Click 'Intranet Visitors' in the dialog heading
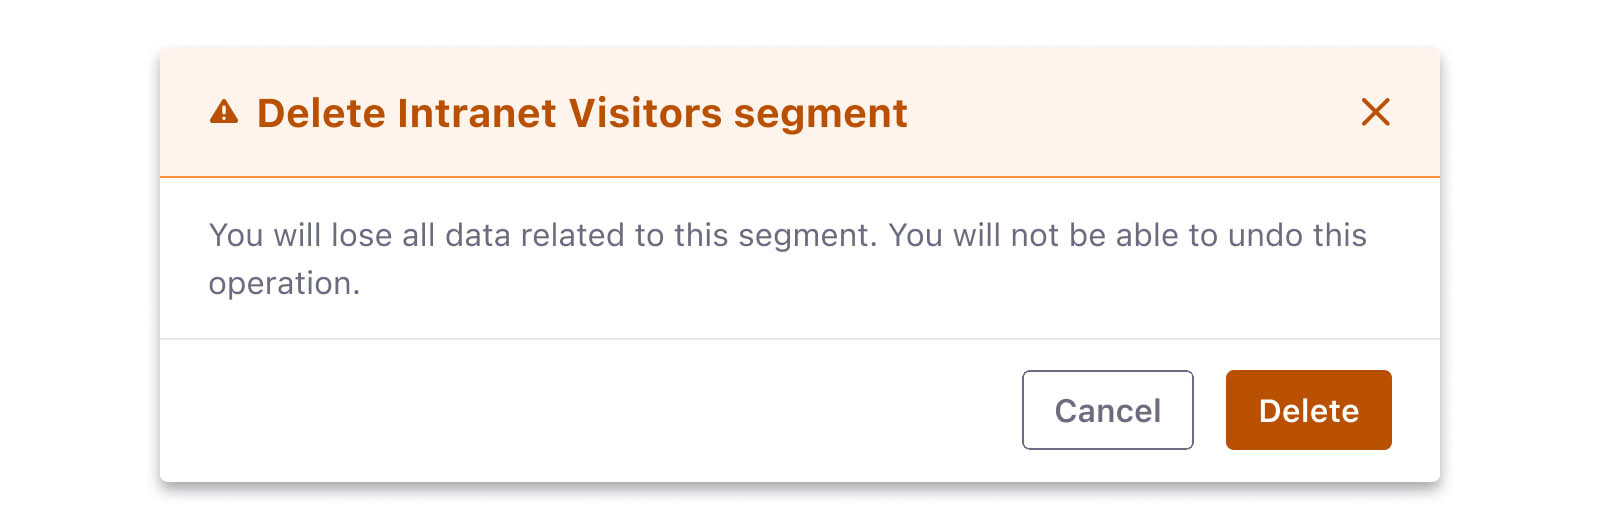1600x526 pixels. point(560,113)
